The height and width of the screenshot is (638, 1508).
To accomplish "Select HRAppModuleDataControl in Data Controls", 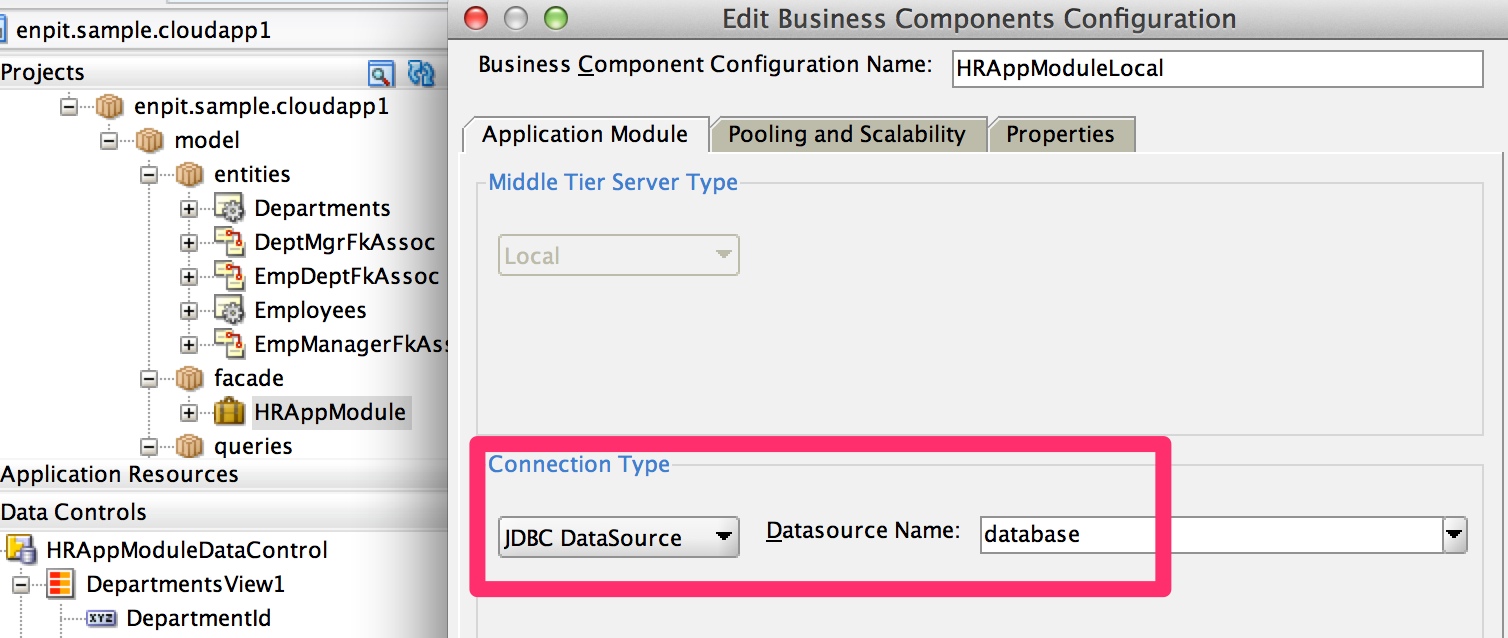I will pos(187,550).
